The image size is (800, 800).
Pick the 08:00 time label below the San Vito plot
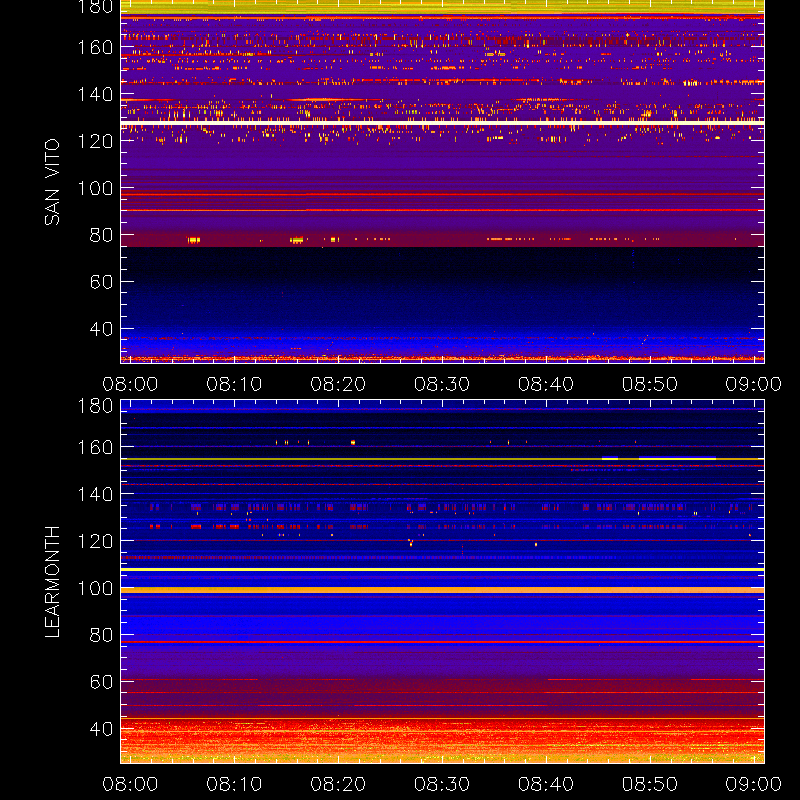[x=130, y=384]
